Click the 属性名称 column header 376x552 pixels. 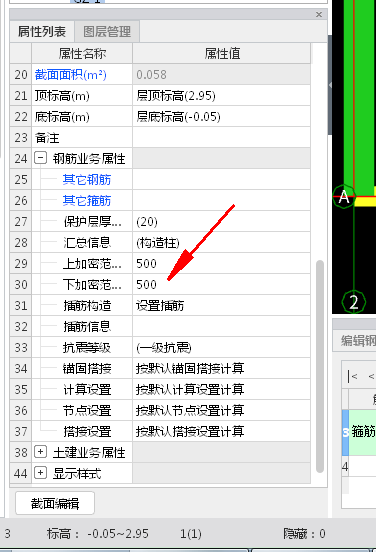(x=82, y=54)
